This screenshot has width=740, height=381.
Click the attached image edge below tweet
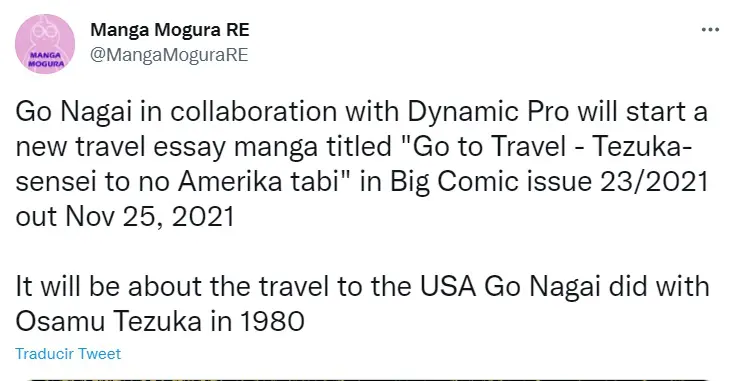368,379
